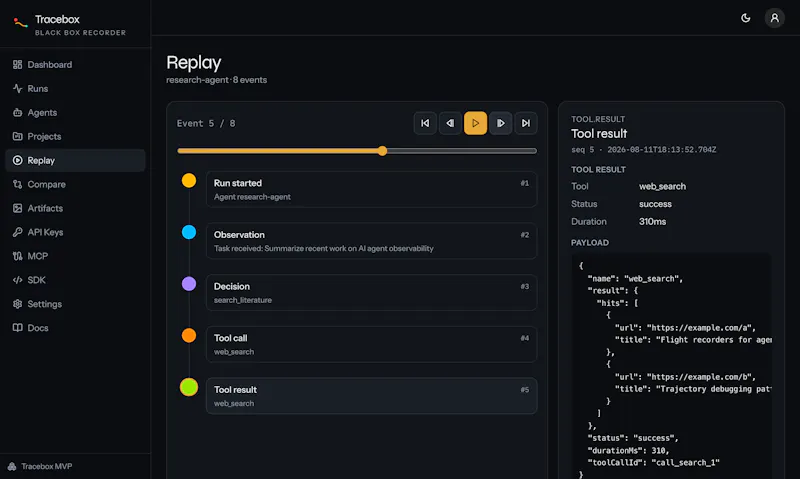This screenshot has width=800, height=479.
Task: Click the 'success' status value
Action: (655, 204)
